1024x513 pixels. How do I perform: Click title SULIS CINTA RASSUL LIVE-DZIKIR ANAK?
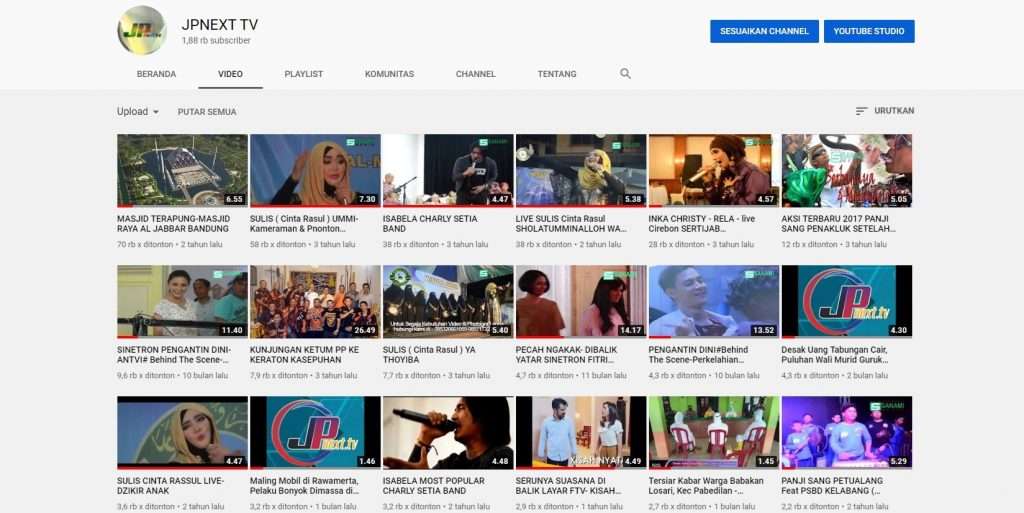tap(170, 486)
